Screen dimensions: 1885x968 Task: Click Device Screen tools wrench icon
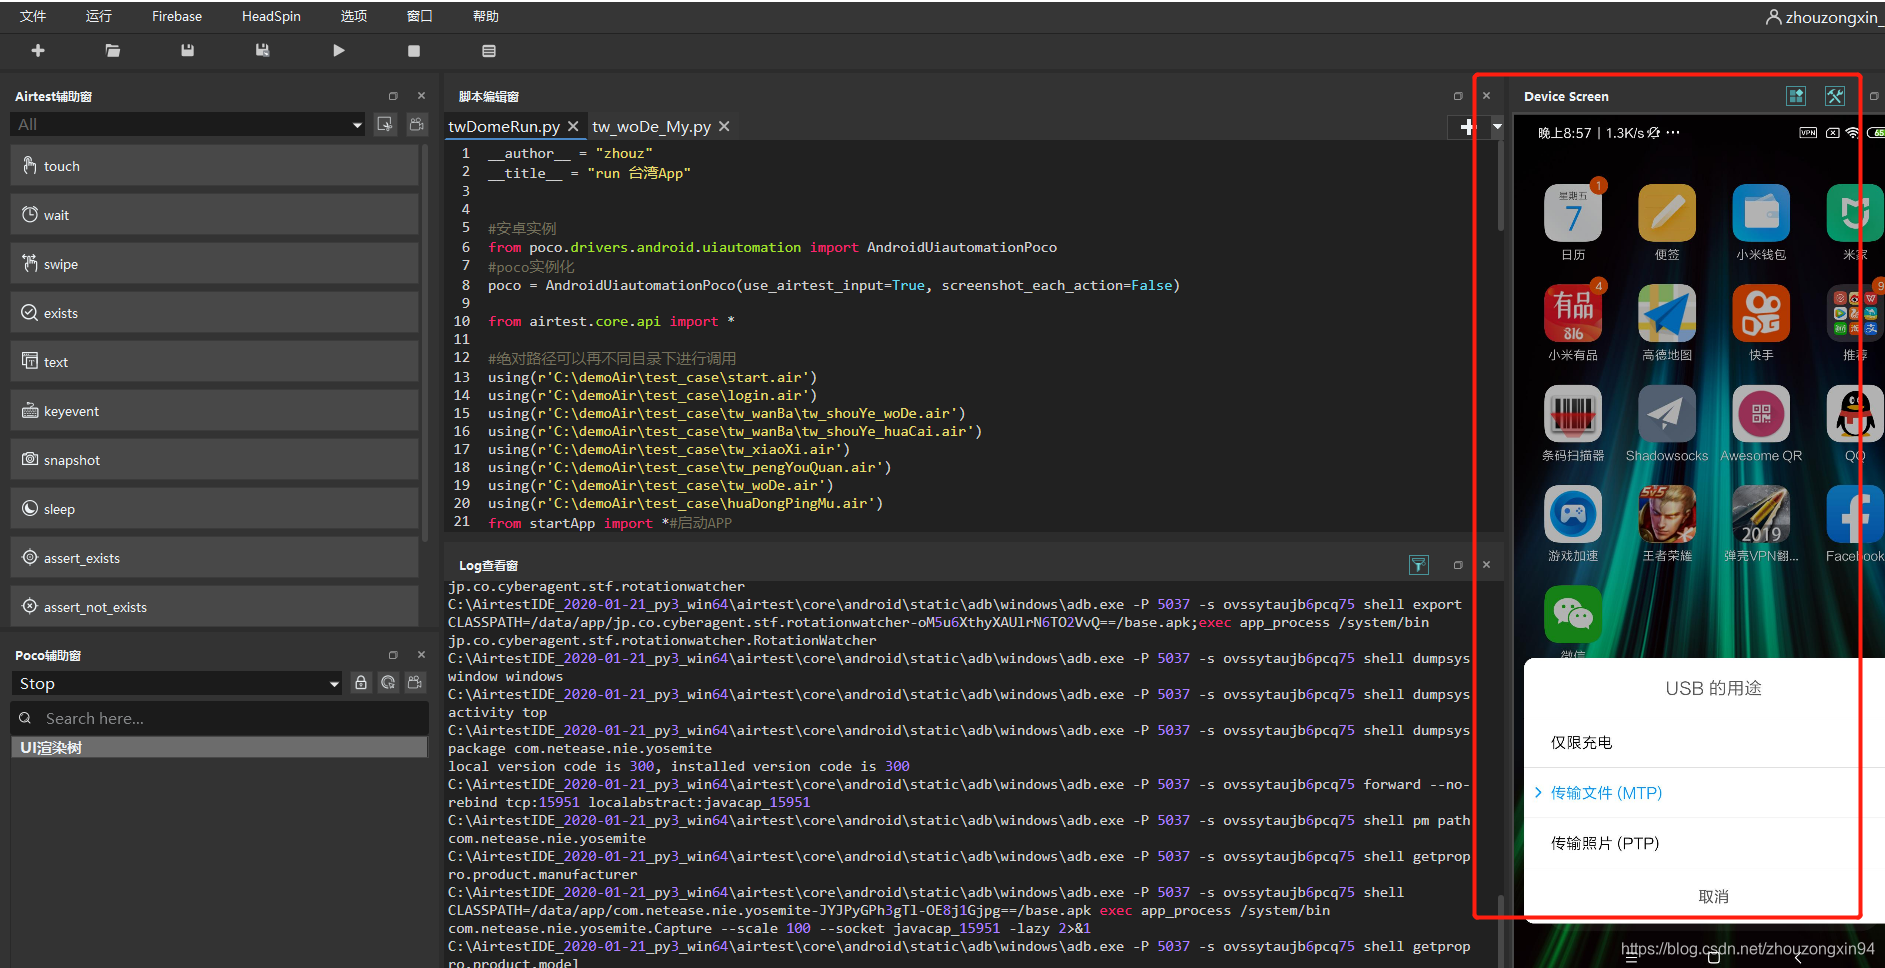(x=1835, y=96)
